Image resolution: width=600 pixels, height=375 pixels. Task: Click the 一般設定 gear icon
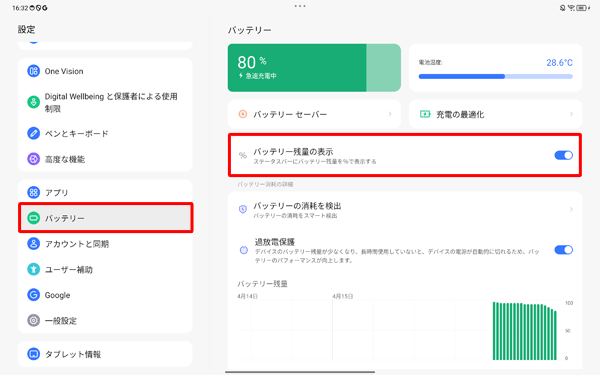(x=33, y=320)
